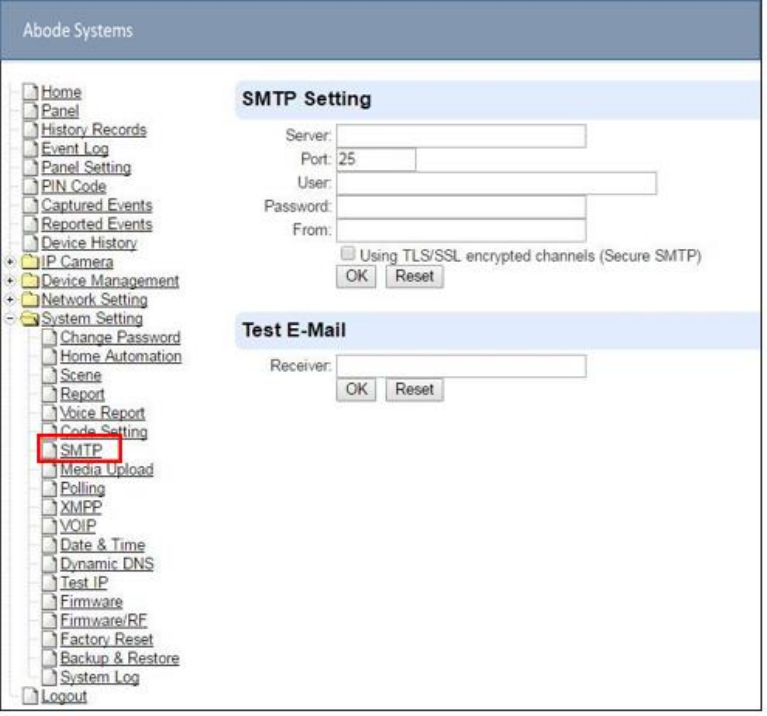Click the open folder icon beside System Setting
Viewport: 767px width, 716px height.
click(x=30, y=319)
